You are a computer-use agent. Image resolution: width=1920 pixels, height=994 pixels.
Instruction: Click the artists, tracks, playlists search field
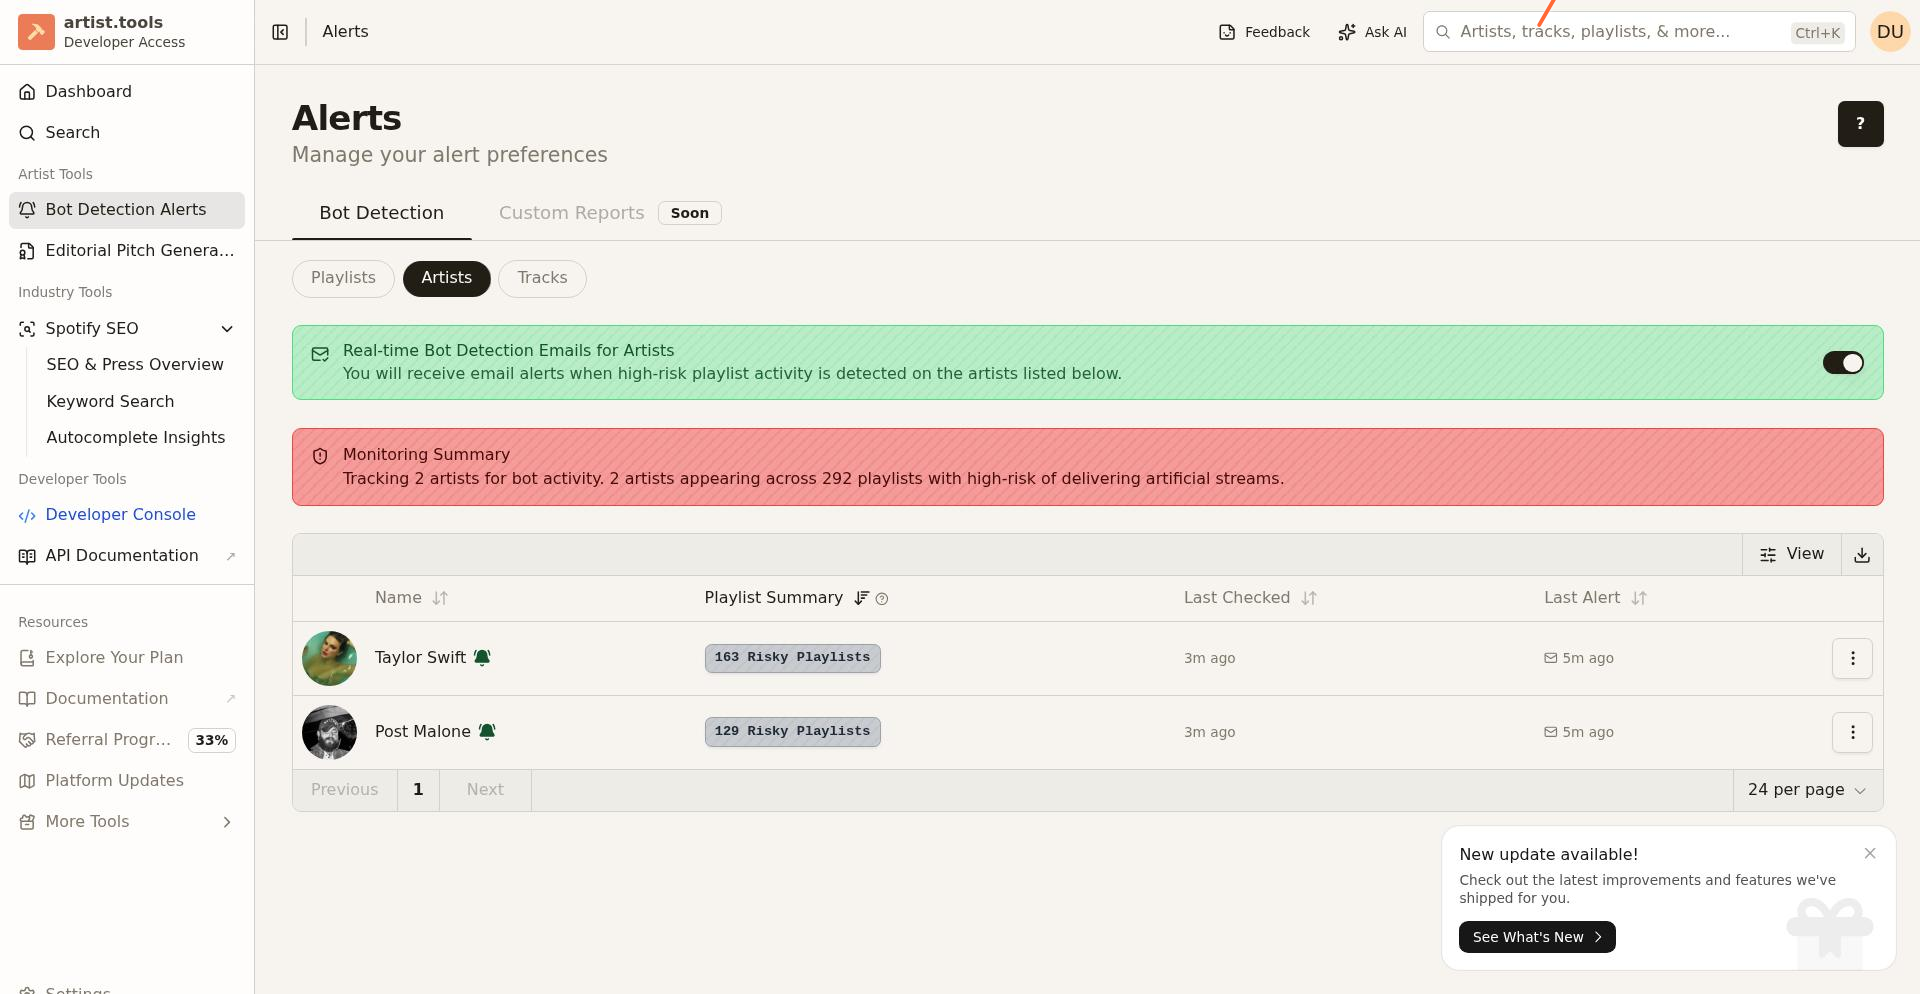pos(1639,32)
